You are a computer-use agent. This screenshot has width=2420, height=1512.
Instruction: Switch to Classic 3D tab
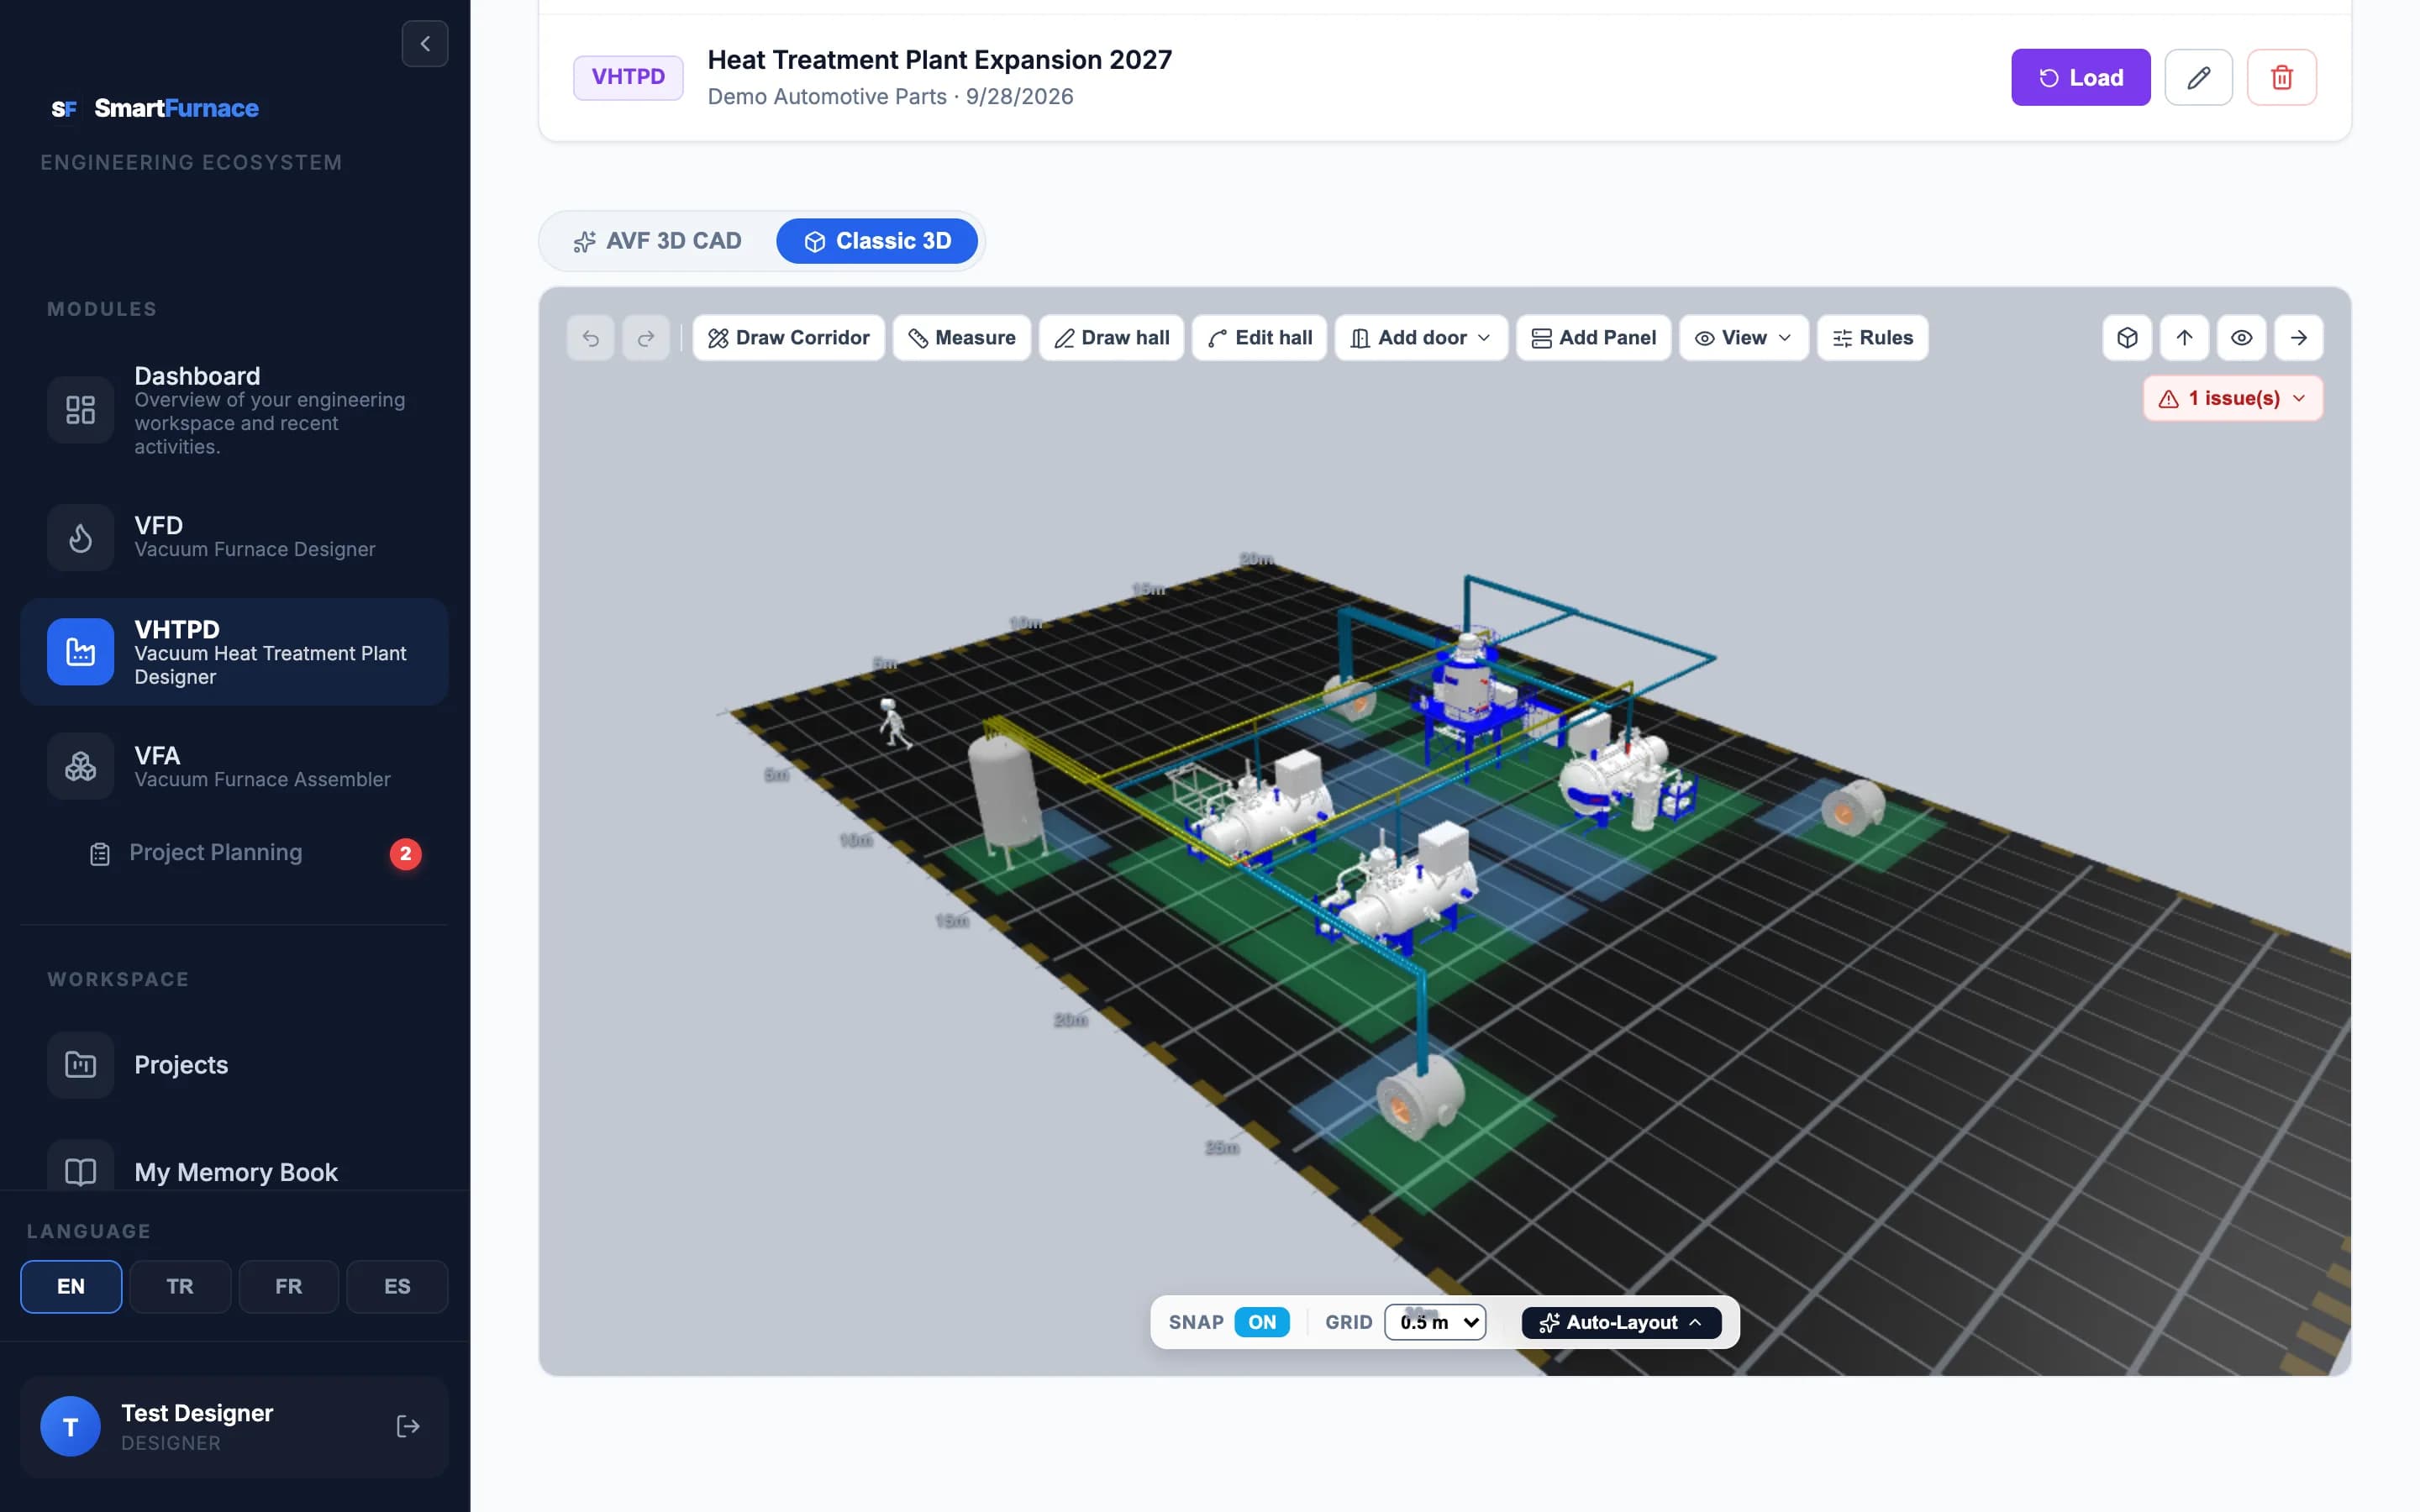point(877,241)
